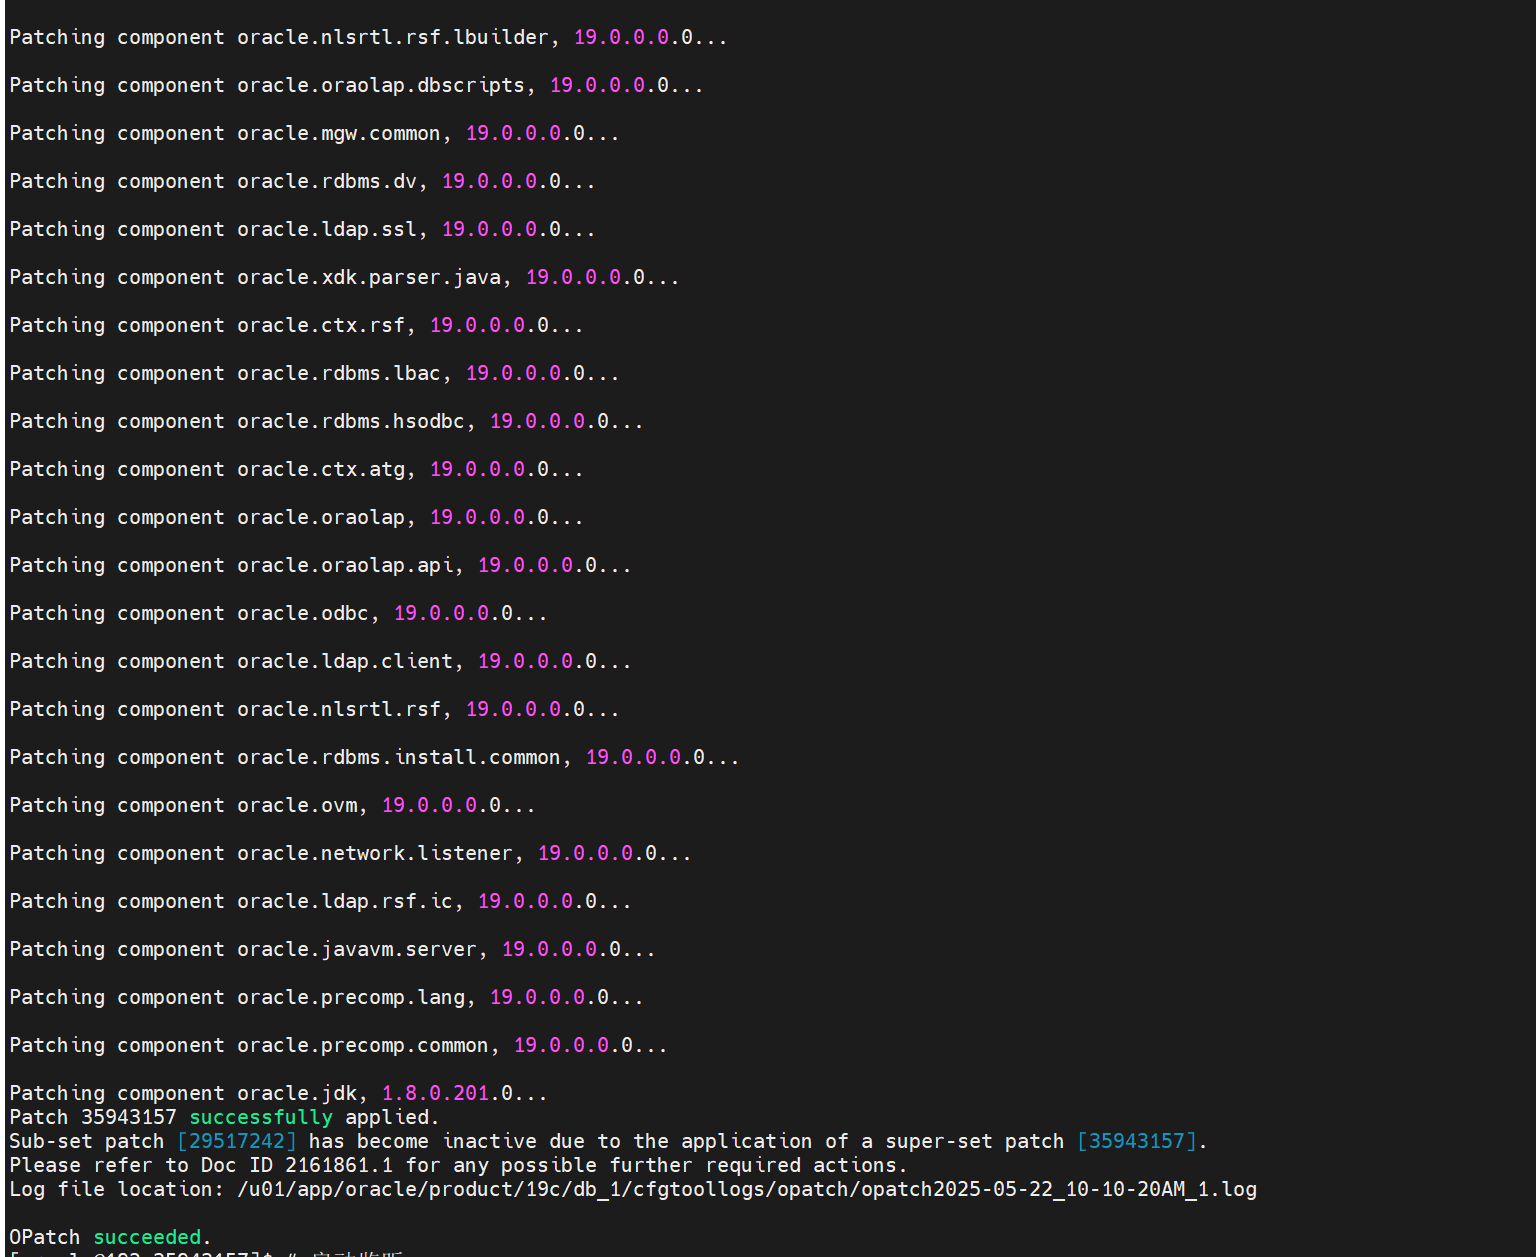Click the oracle.odbc patching line
This screenshot has width=1536, height=1257.
(278, 613)
